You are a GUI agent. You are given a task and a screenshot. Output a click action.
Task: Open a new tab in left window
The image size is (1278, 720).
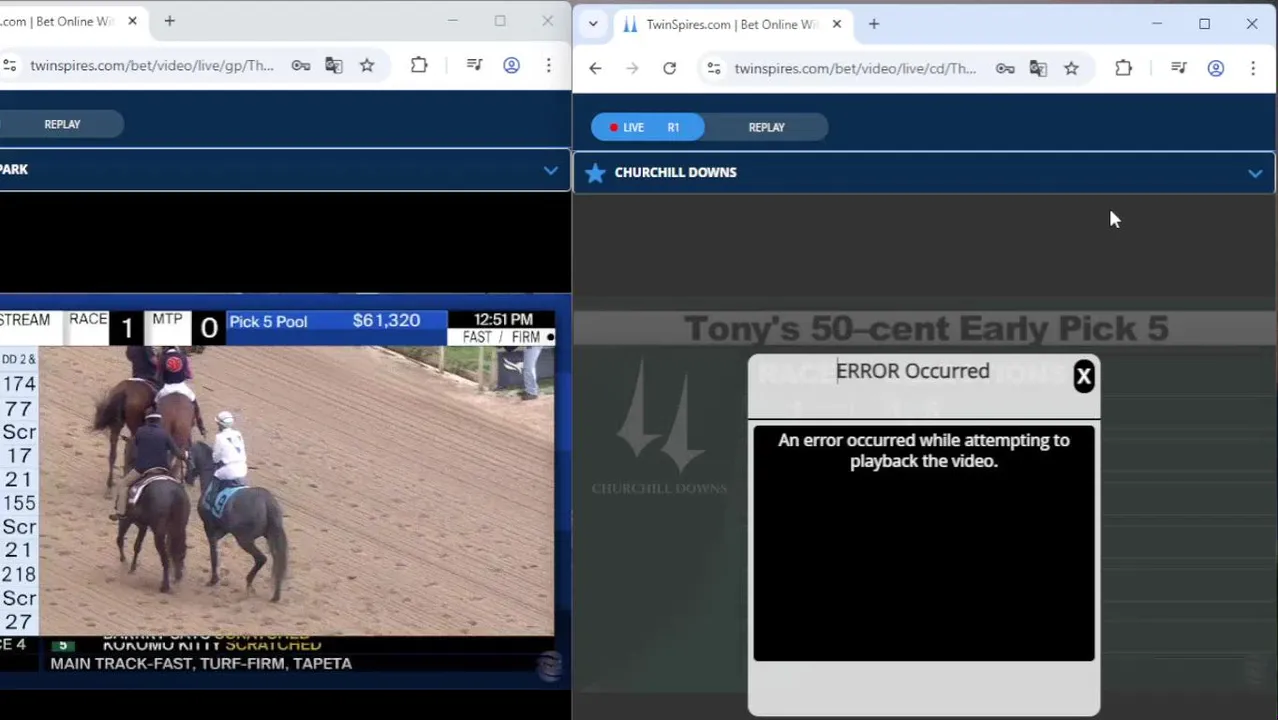click(x=169, y=21)
